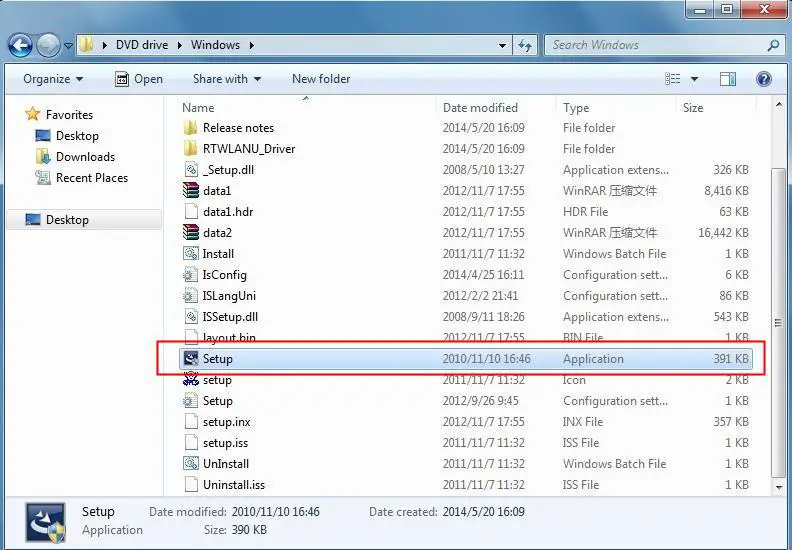The width and height of the screenshot is (792, 550).
Task: Click the search magnifier icon
Action: [x=773, y=45]
